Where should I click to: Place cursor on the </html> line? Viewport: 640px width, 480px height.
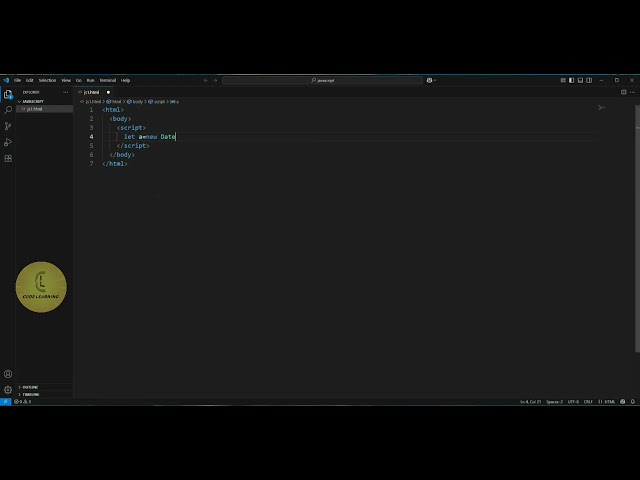coord(115,164)
